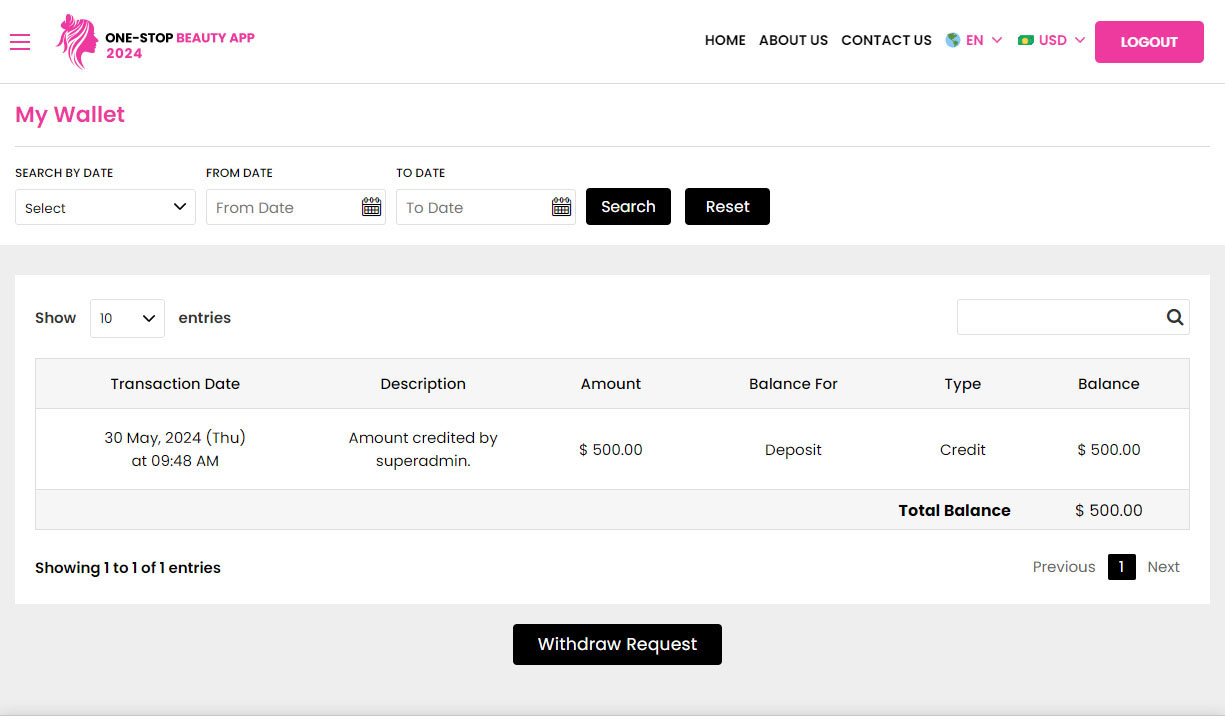
Task: Click 'Amount credited by superadmin.' description
Action: point(423,450)
